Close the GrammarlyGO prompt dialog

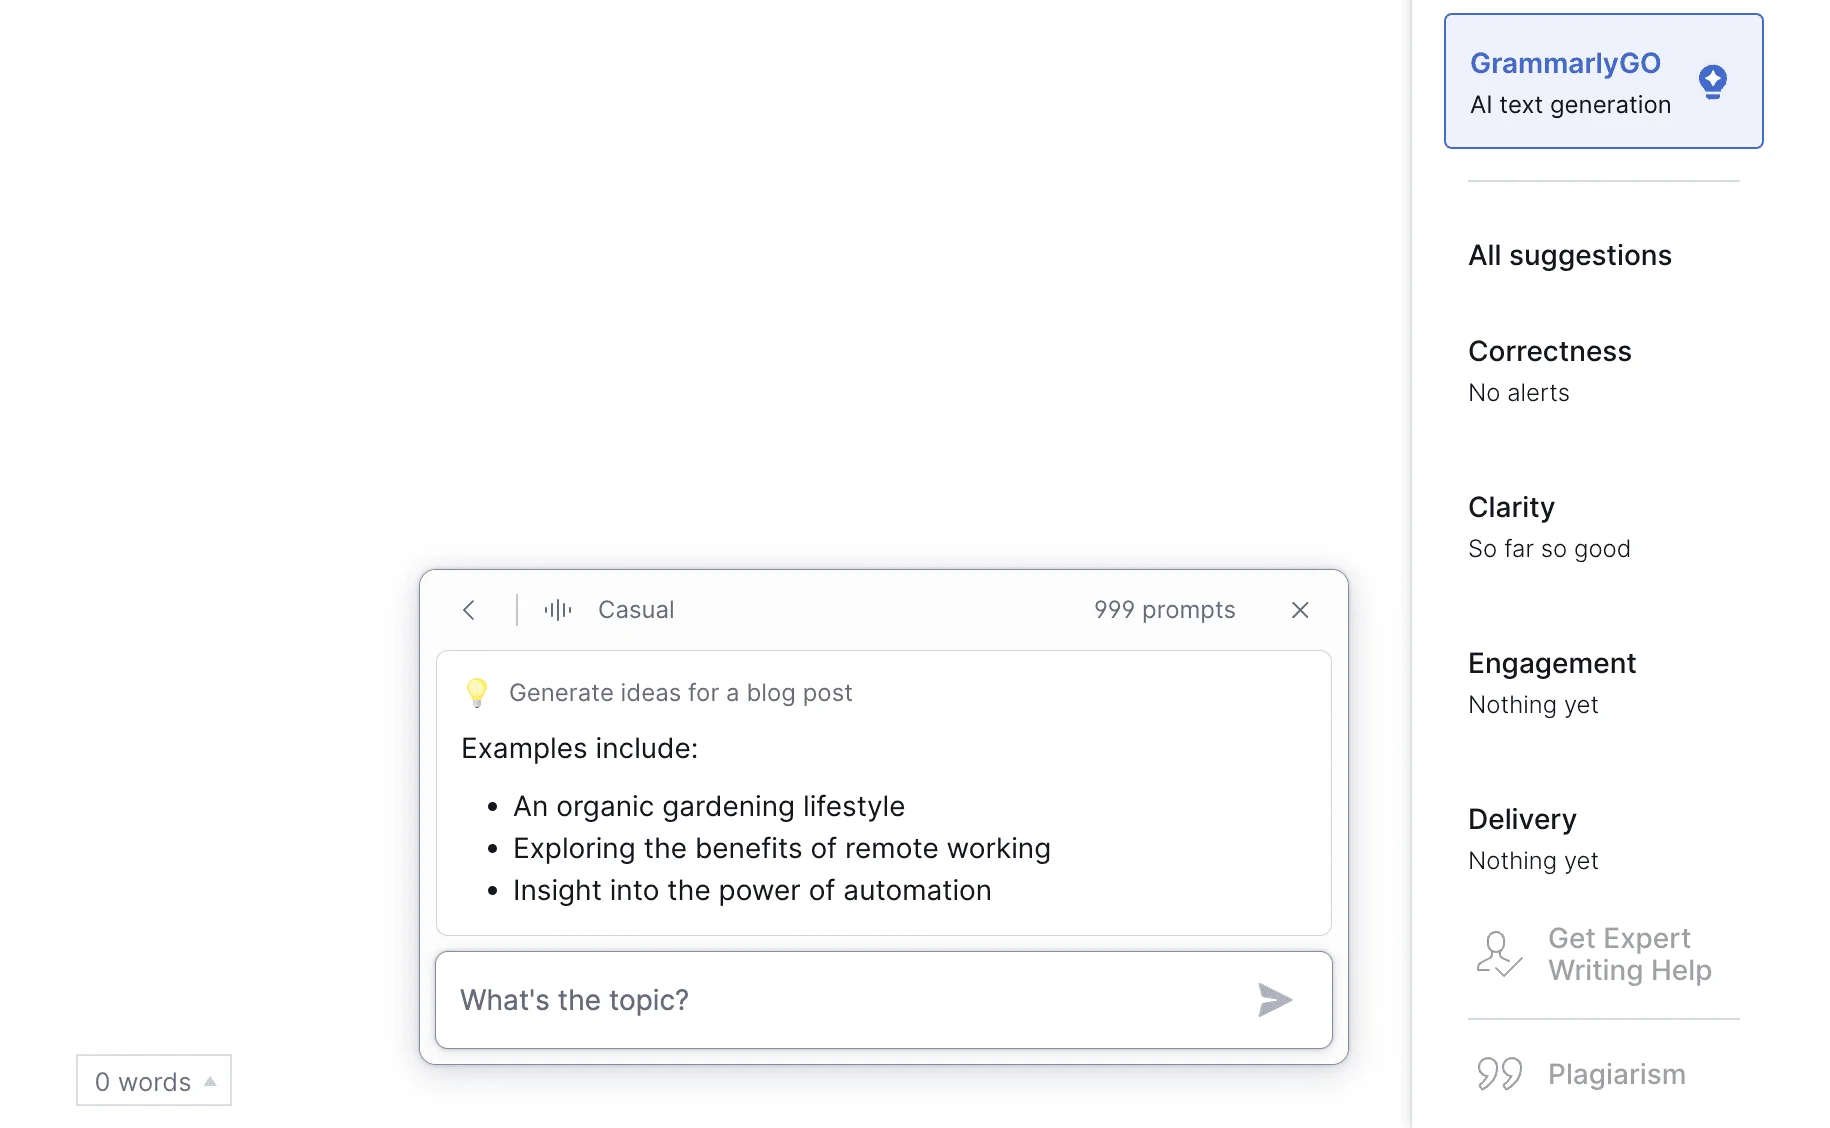coord(1299,610)
